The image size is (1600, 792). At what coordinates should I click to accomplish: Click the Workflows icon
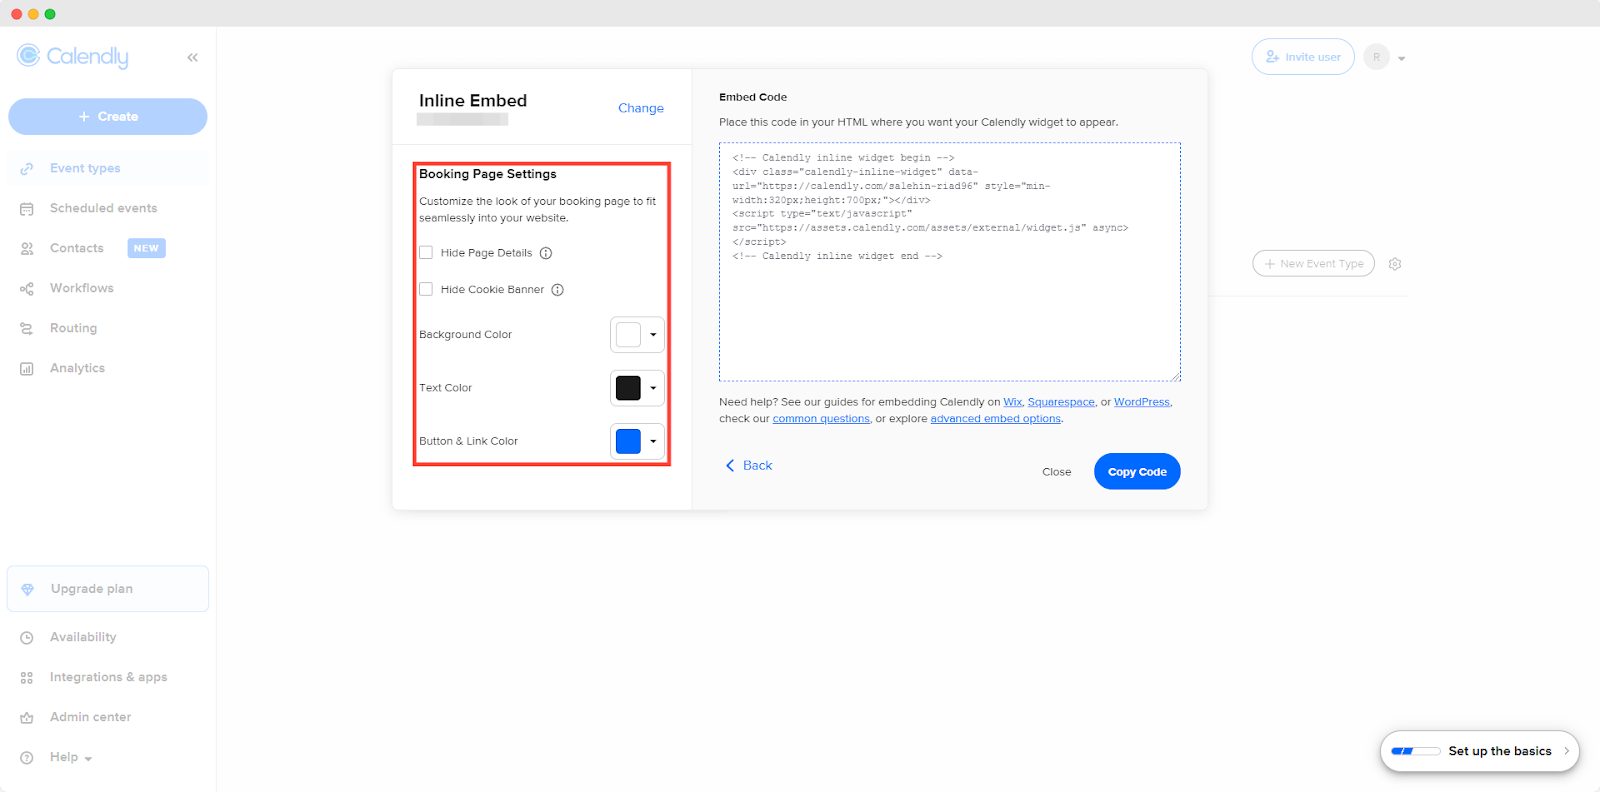(27, 288)
